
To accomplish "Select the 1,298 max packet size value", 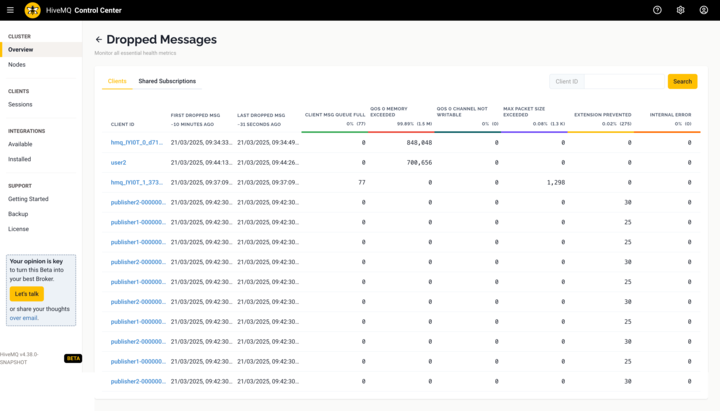I will [556, 182].
